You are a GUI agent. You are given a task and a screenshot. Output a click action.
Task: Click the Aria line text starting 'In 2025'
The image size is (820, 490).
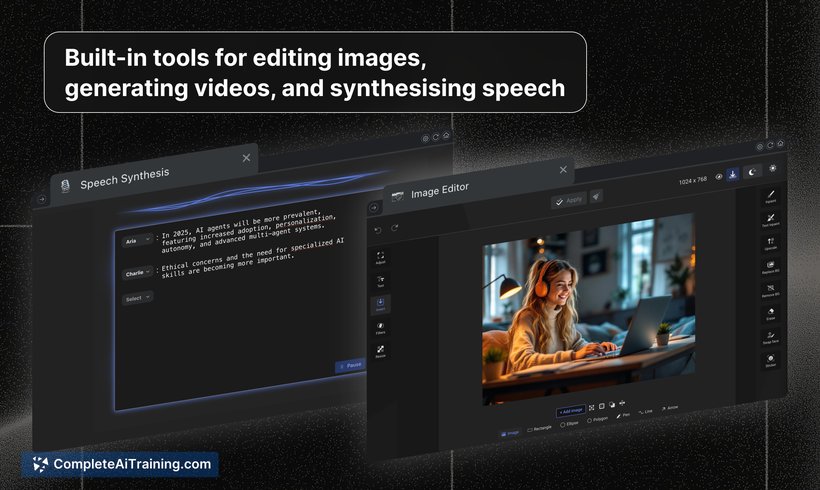[x=247, y=231]
